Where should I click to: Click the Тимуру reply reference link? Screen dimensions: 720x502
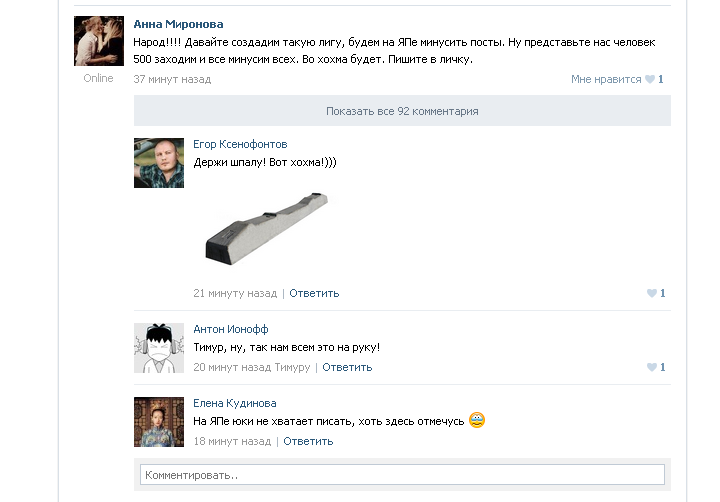[292, 367]
